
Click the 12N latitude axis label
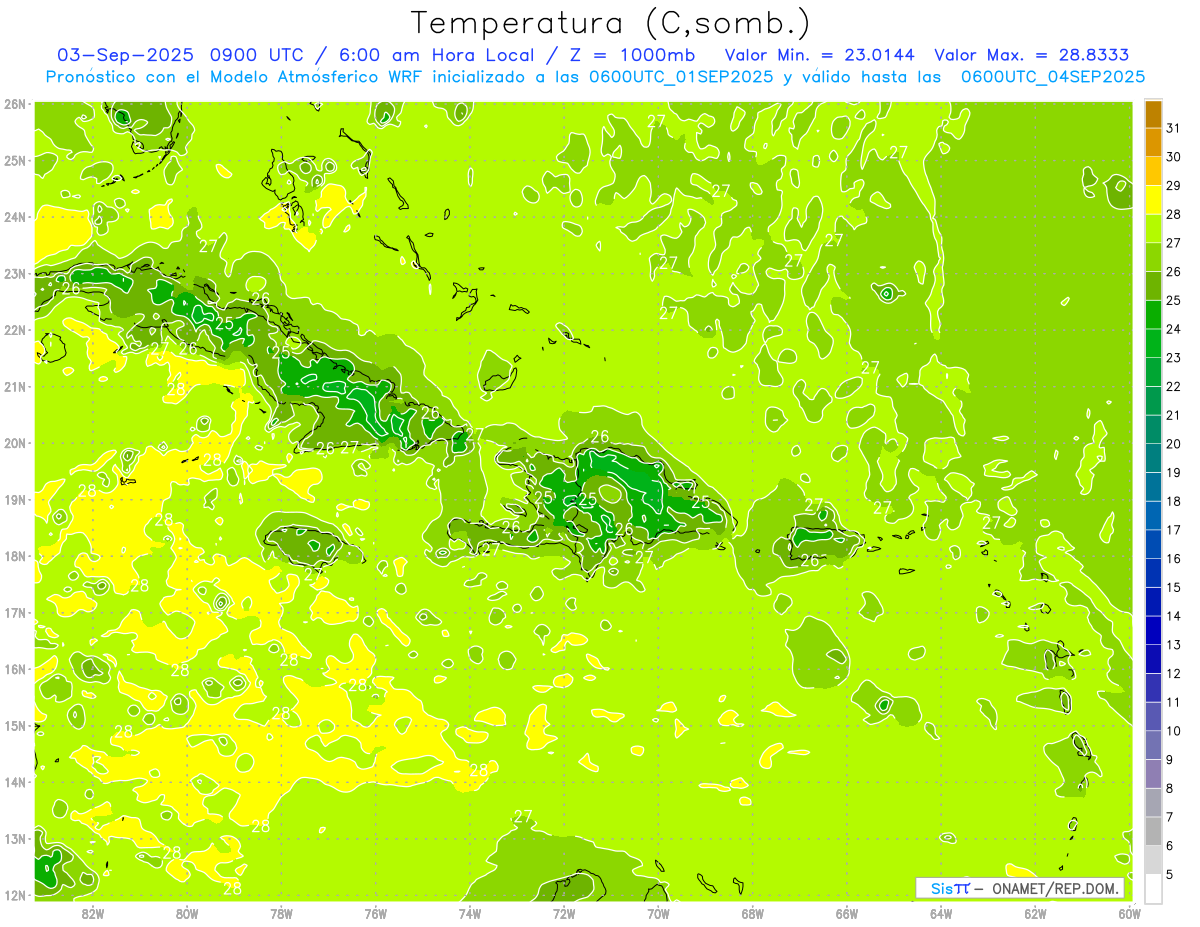(14, 895)
